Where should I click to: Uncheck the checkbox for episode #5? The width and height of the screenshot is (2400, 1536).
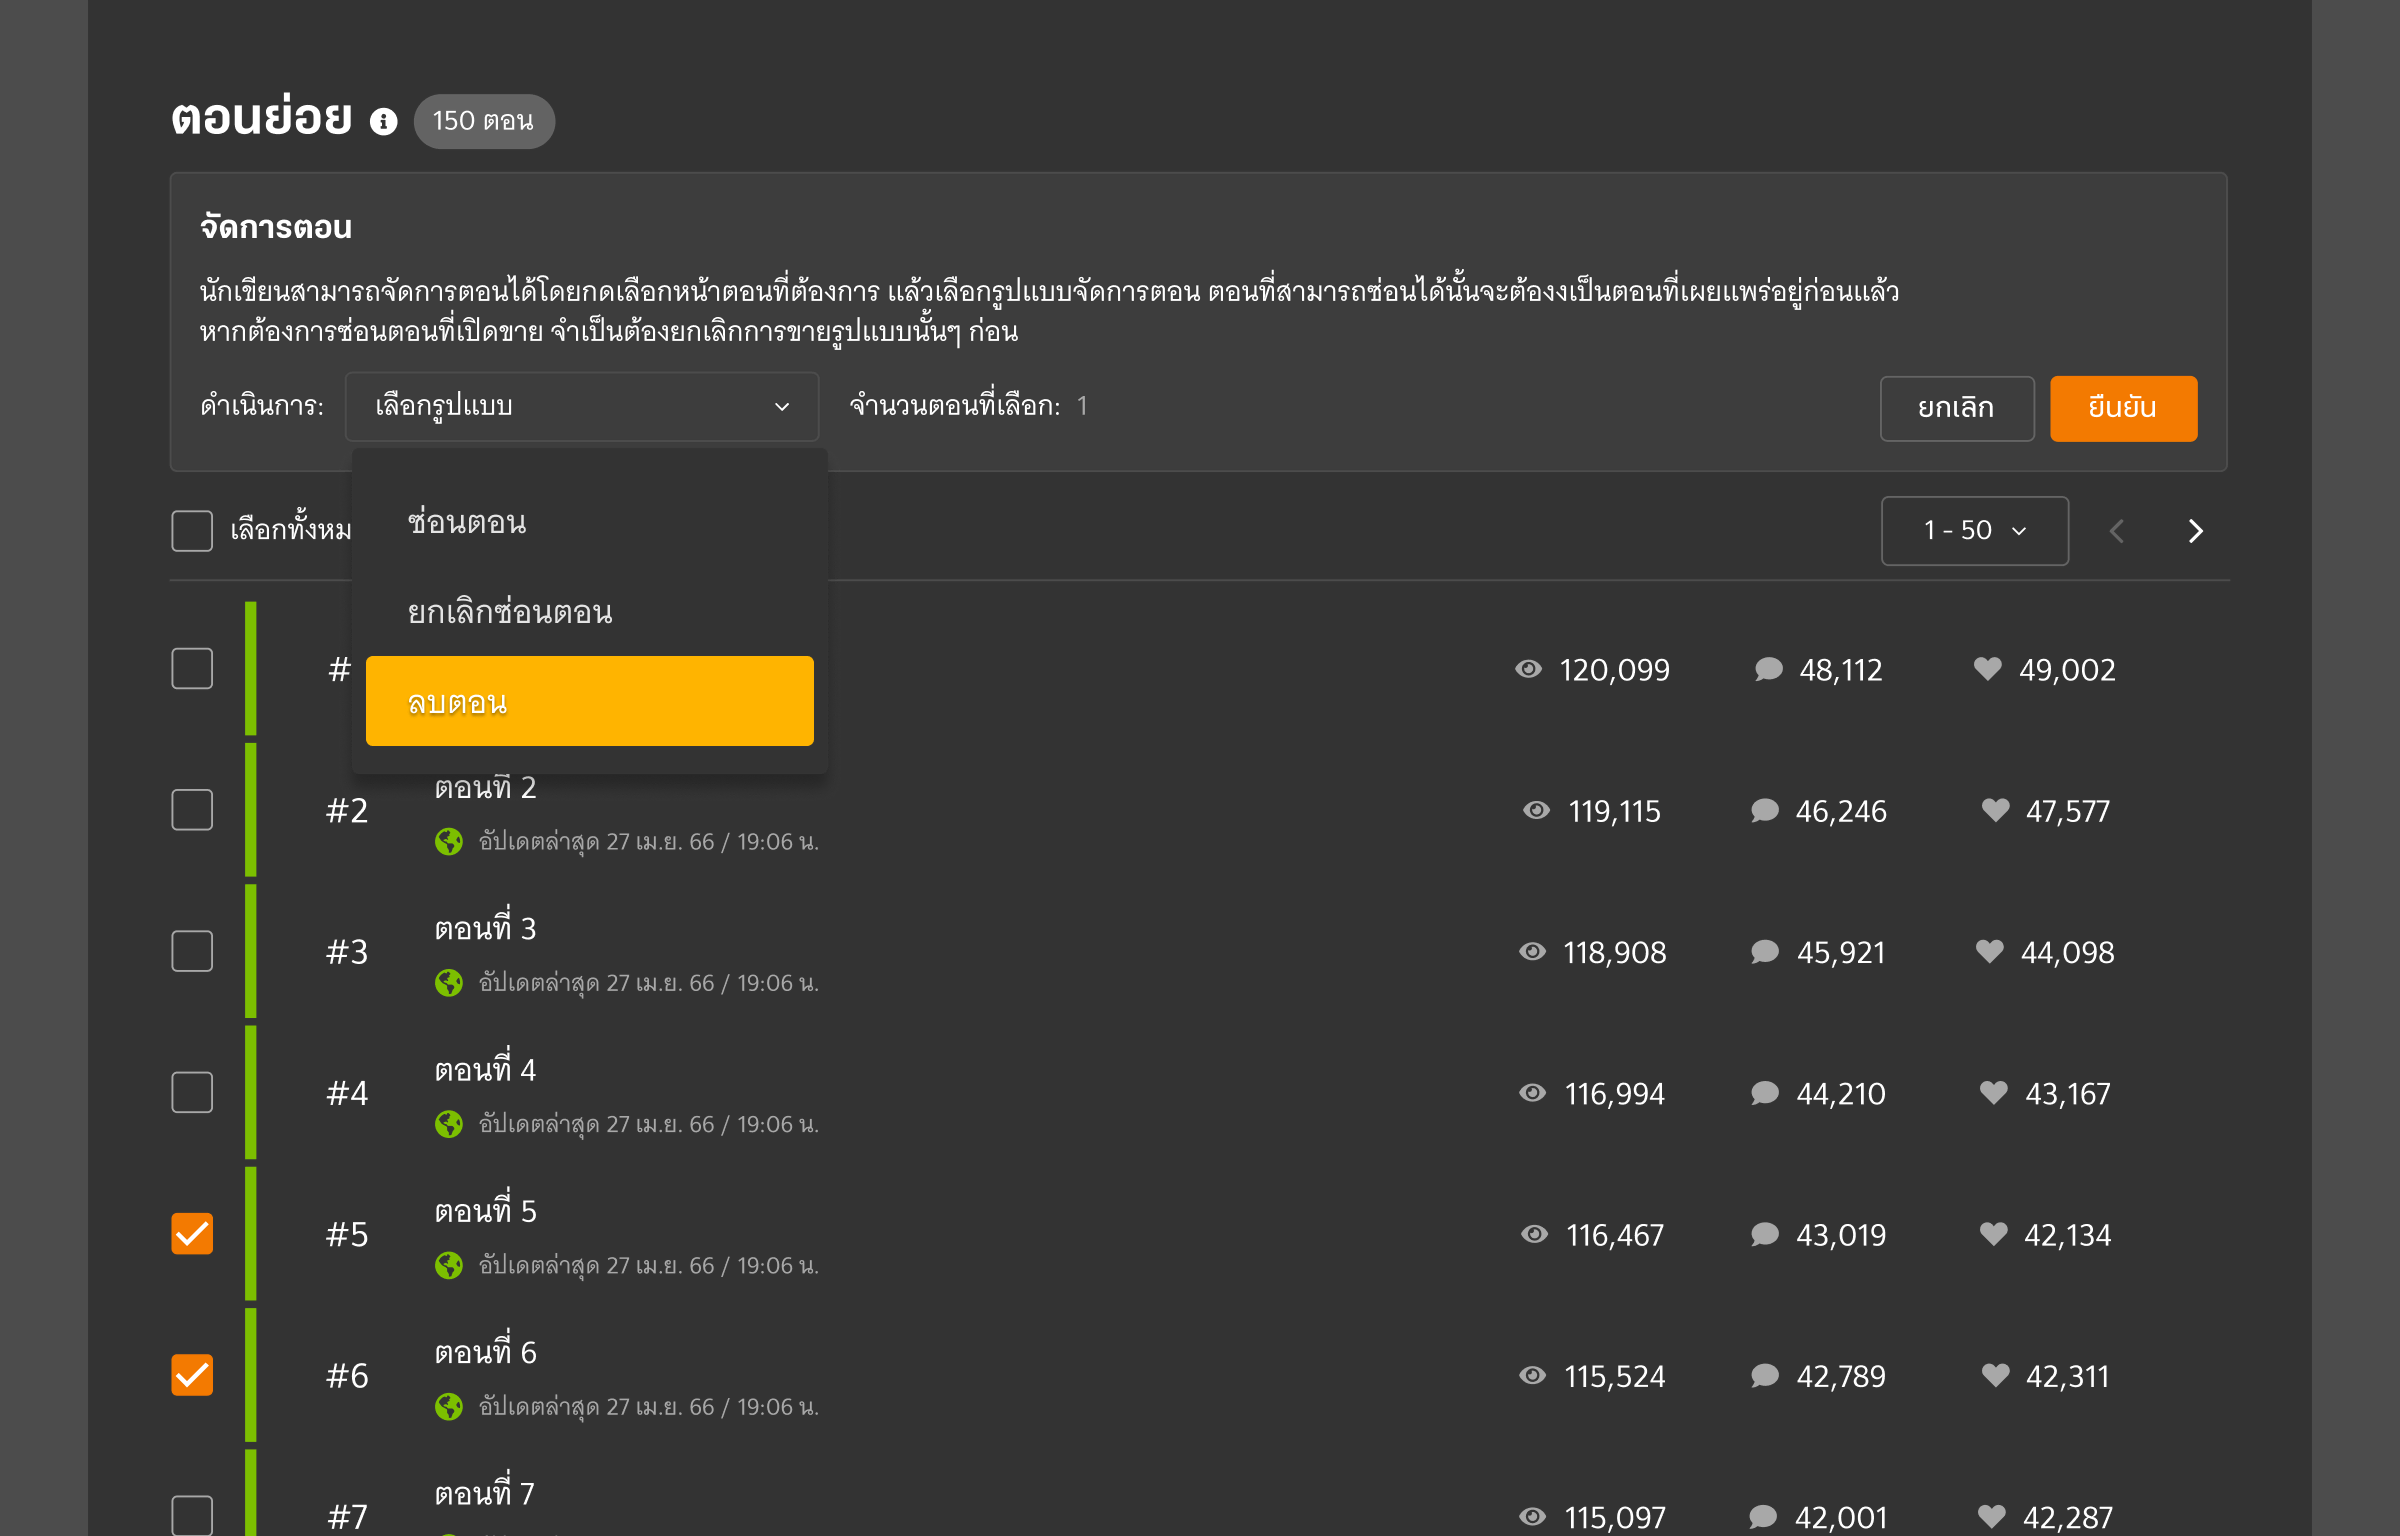click(x=192, y=1234)
